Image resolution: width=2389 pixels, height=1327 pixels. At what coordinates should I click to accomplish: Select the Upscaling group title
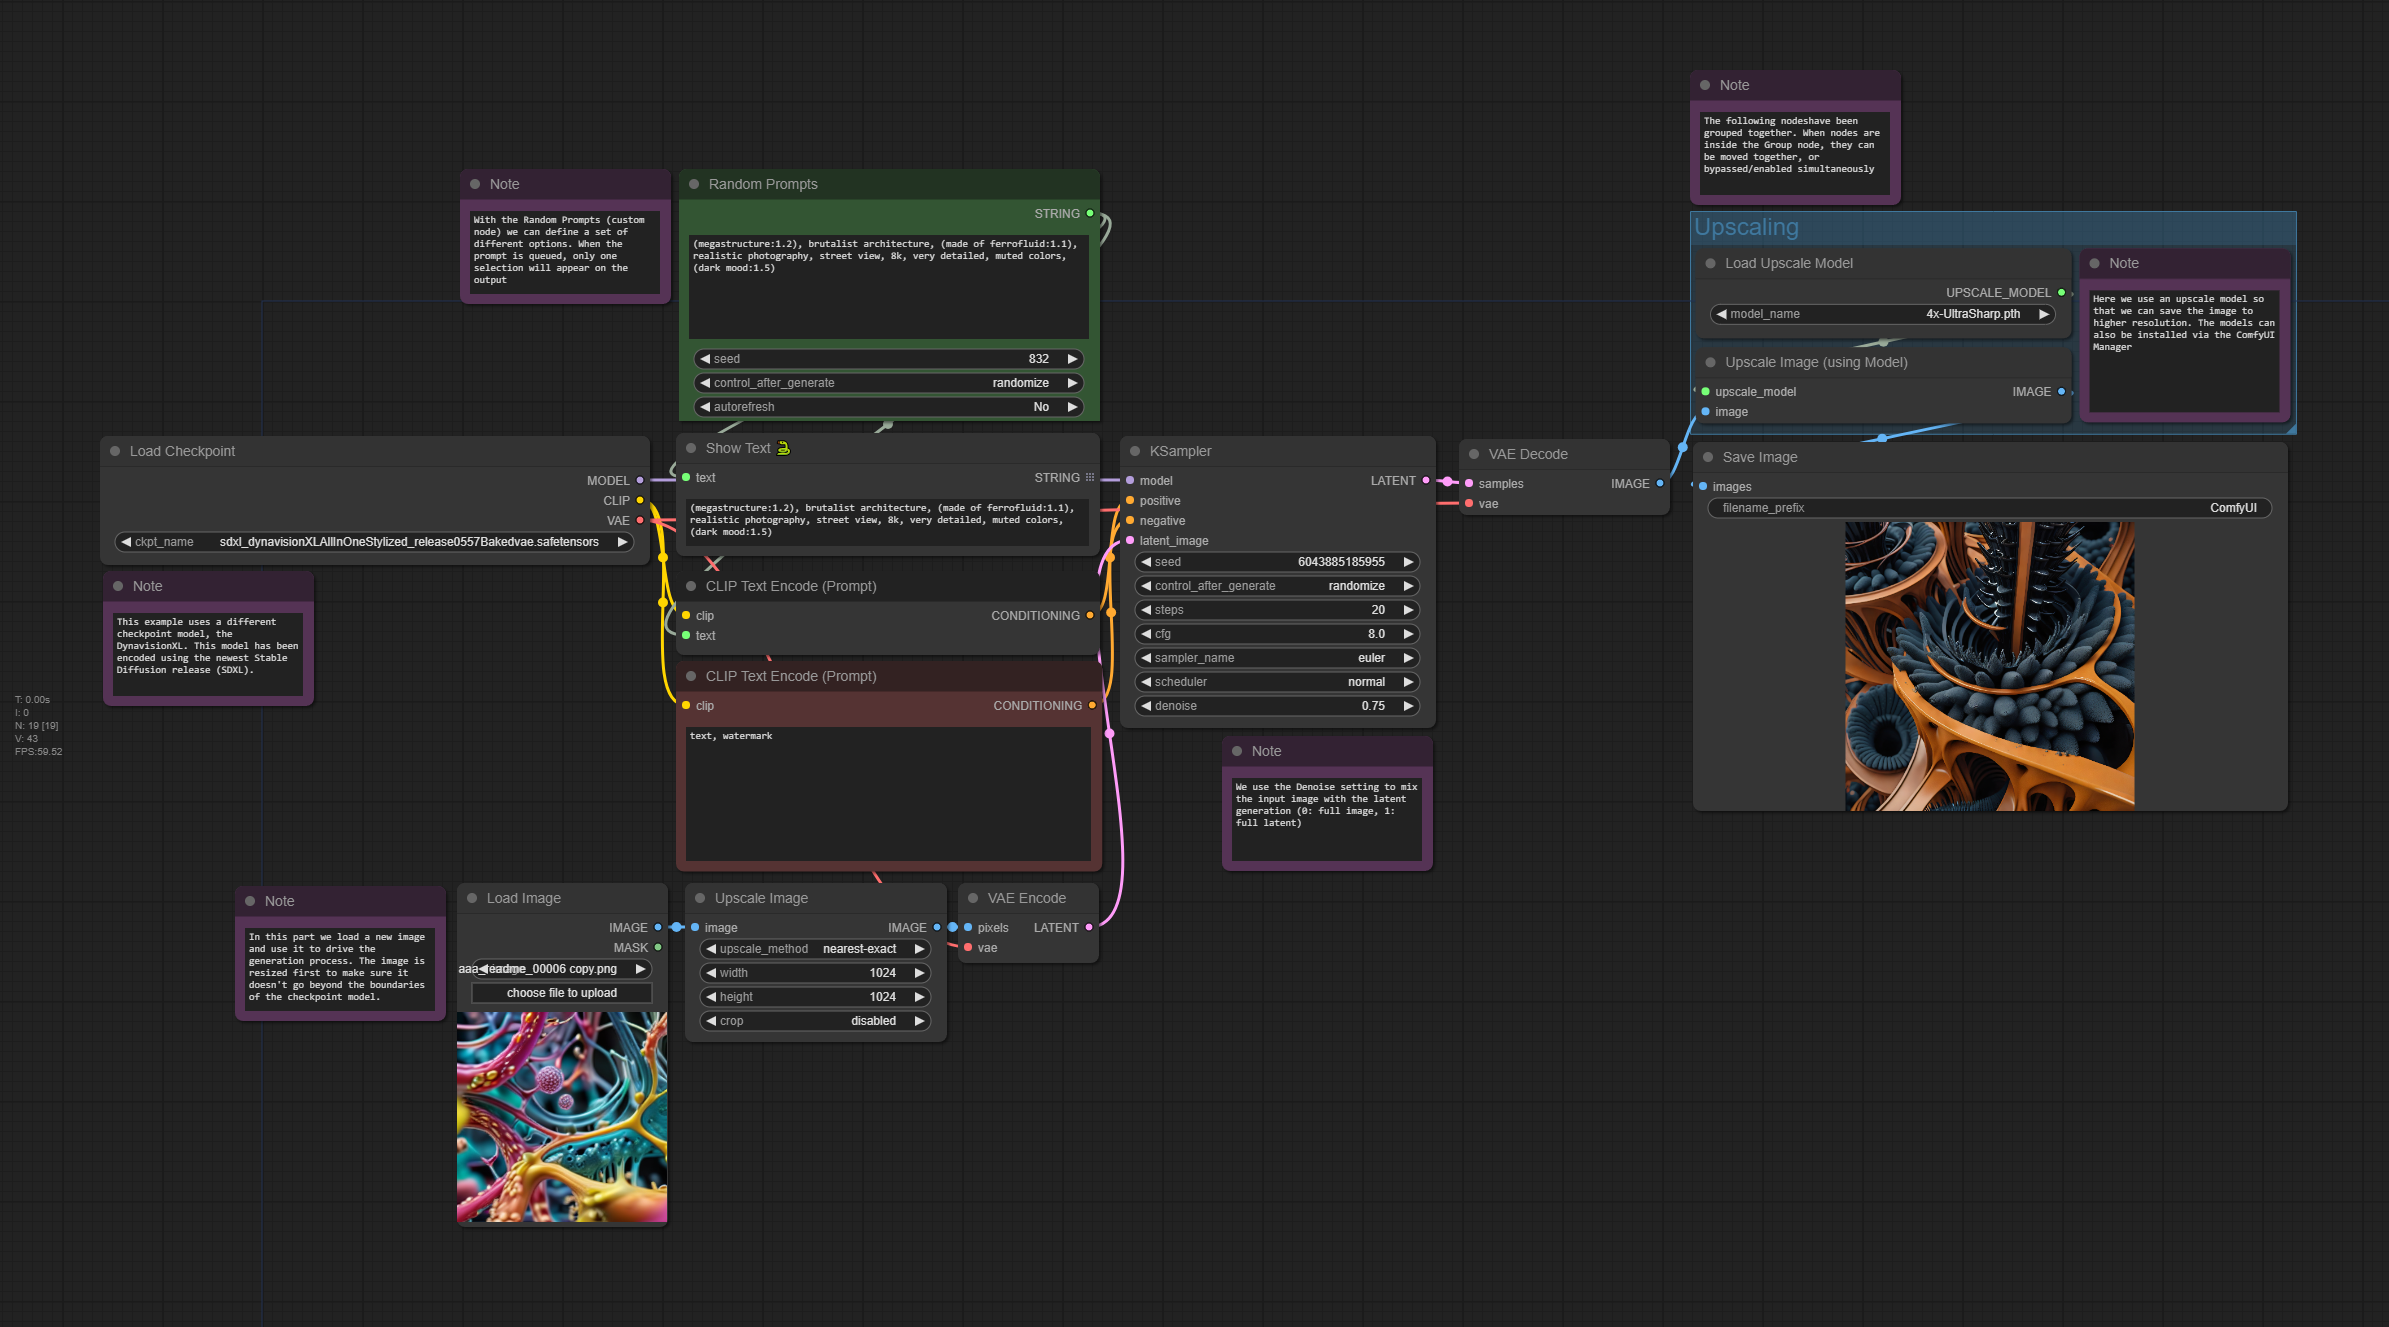1747,228
